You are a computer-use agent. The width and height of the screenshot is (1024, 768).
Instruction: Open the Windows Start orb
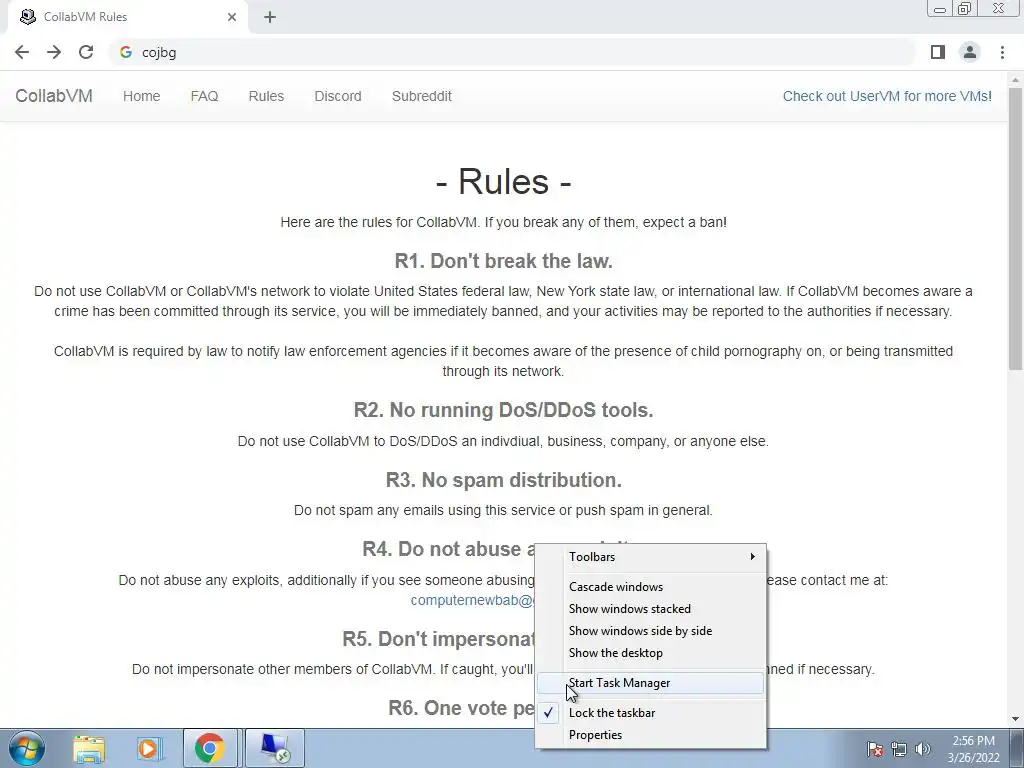pos(26,748)
